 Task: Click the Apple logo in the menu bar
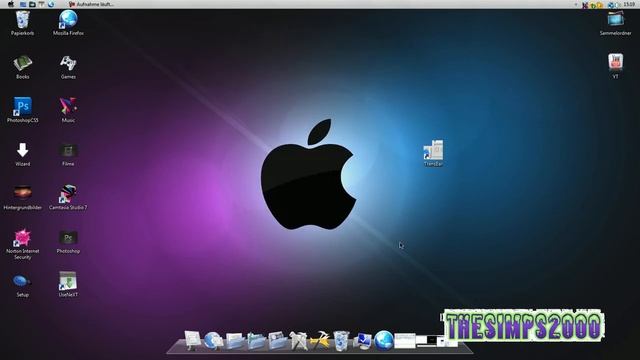11,4
